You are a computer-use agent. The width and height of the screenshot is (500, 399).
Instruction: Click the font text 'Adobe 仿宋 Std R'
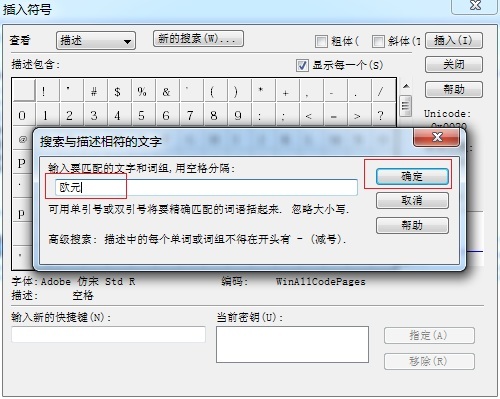[x=88, y=281]
